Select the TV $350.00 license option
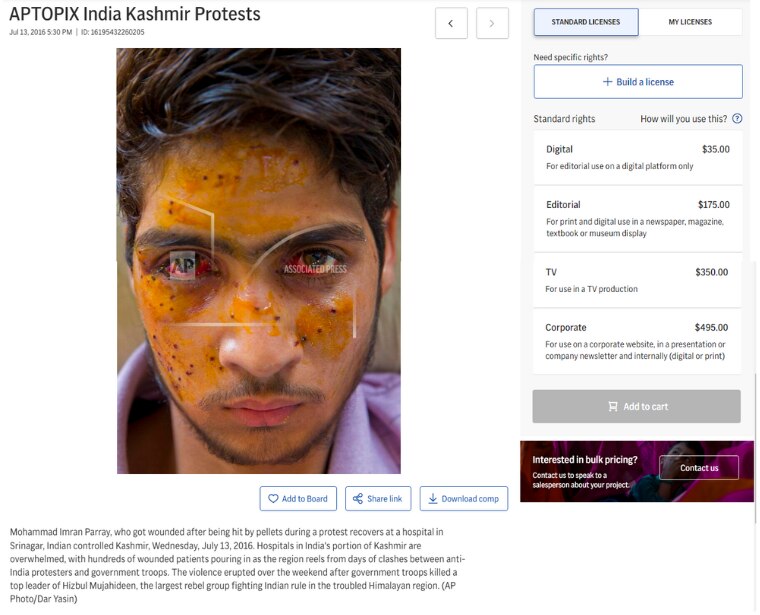Screen dimensions: 760x615 click(637, 280)
